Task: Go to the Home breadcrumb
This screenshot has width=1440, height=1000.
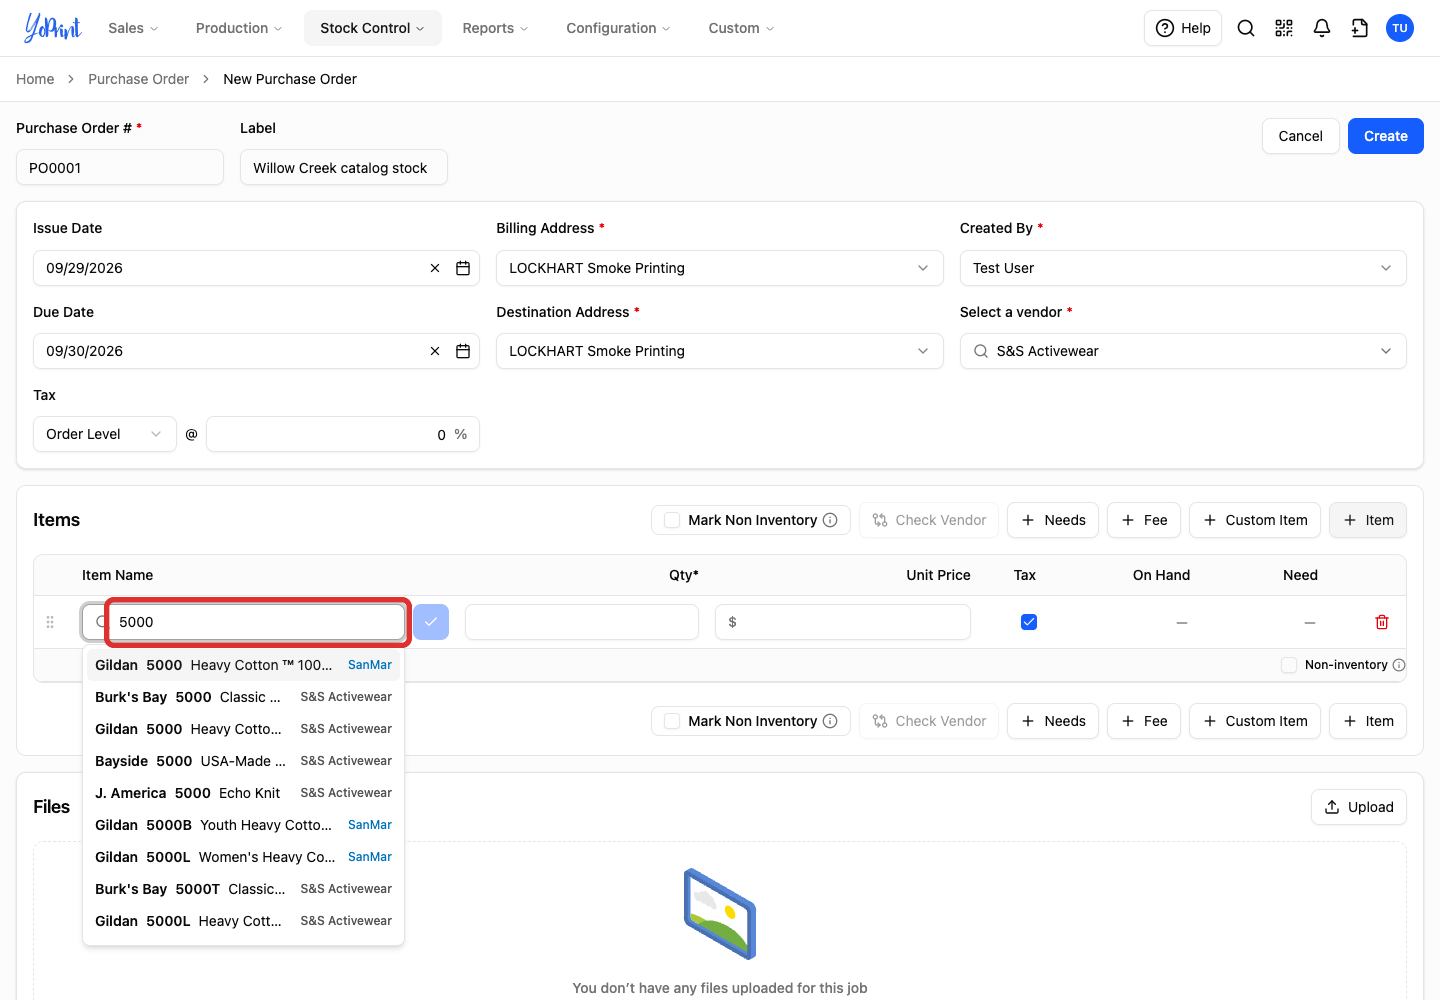Action: coord(35,79)
